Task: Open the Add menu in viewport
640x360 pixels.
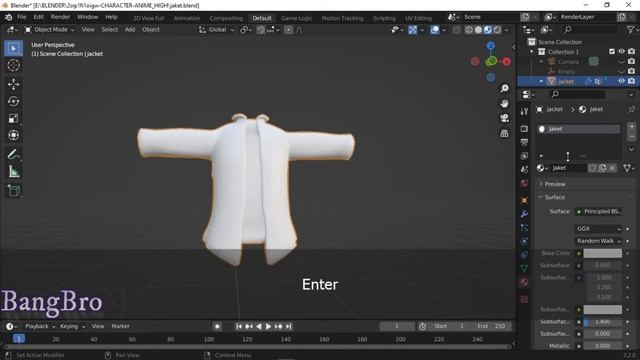Action: [x=130, y=30]
